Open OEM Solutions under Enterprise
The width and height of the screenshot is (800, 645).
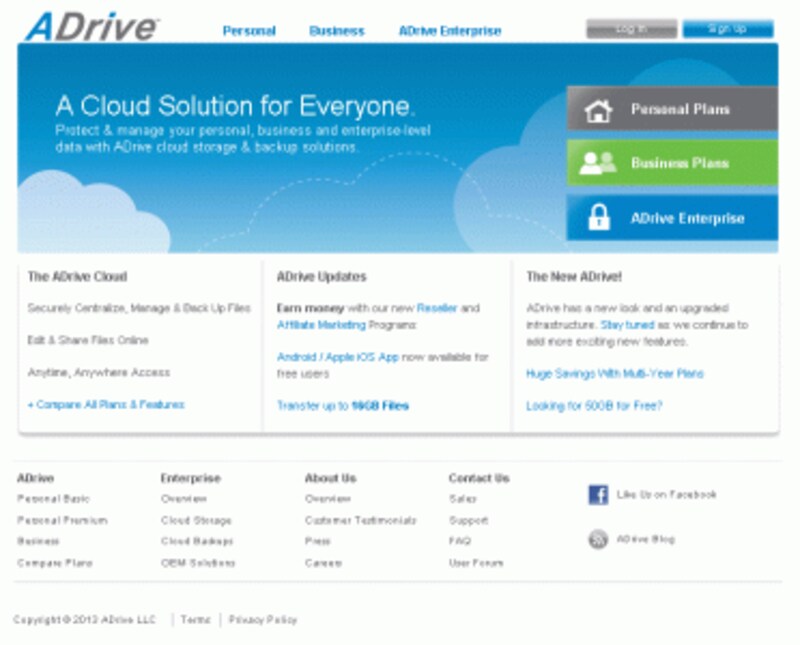coord(198,563)
